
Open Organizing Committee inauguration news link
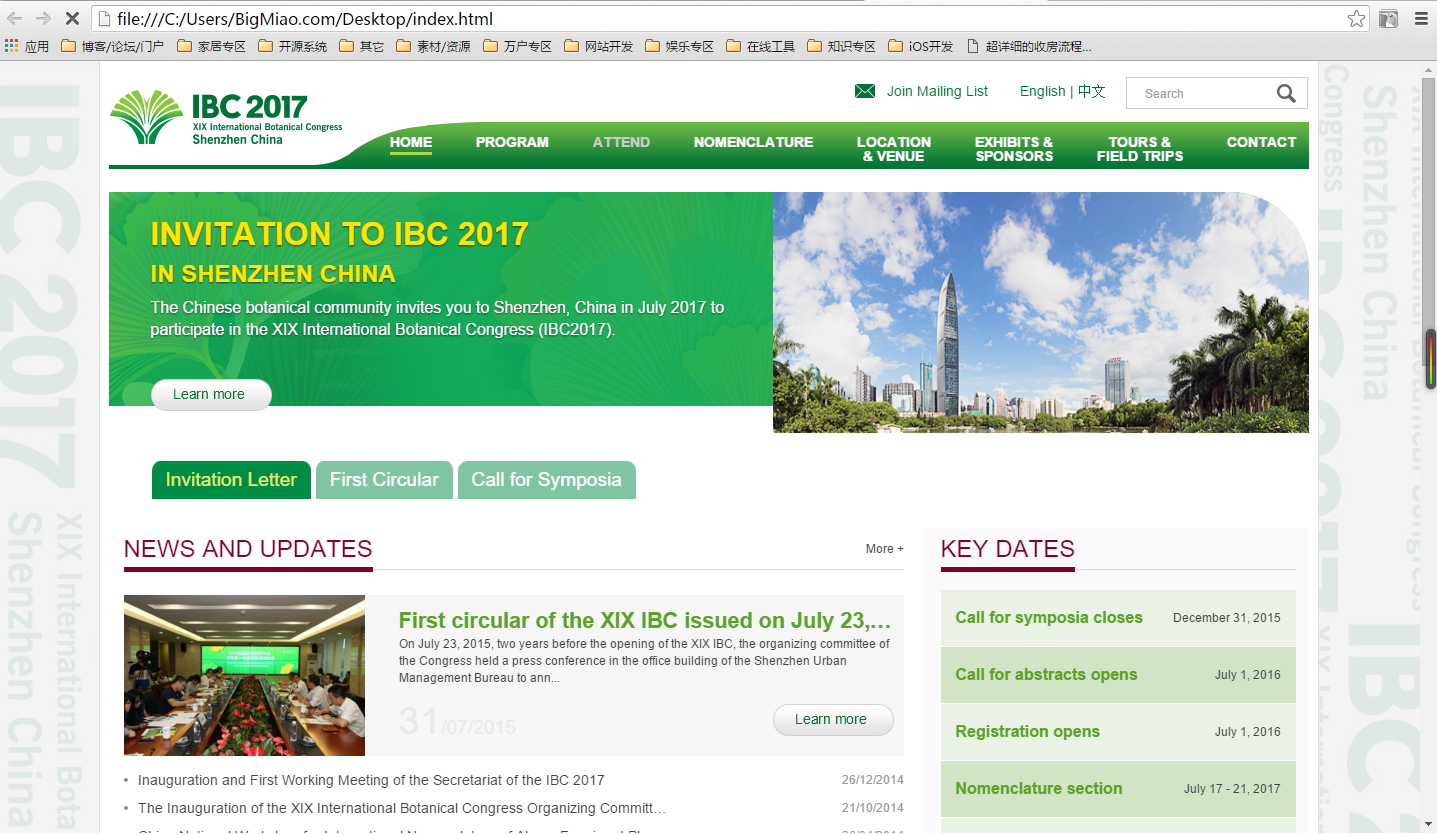pyautogui.click(x=402, y=808)
